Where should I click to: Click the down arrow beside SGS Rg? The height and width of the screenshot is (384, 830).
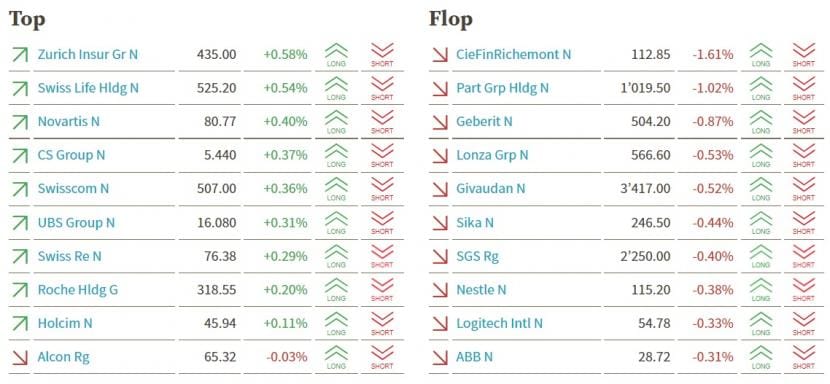click(440, 256)
